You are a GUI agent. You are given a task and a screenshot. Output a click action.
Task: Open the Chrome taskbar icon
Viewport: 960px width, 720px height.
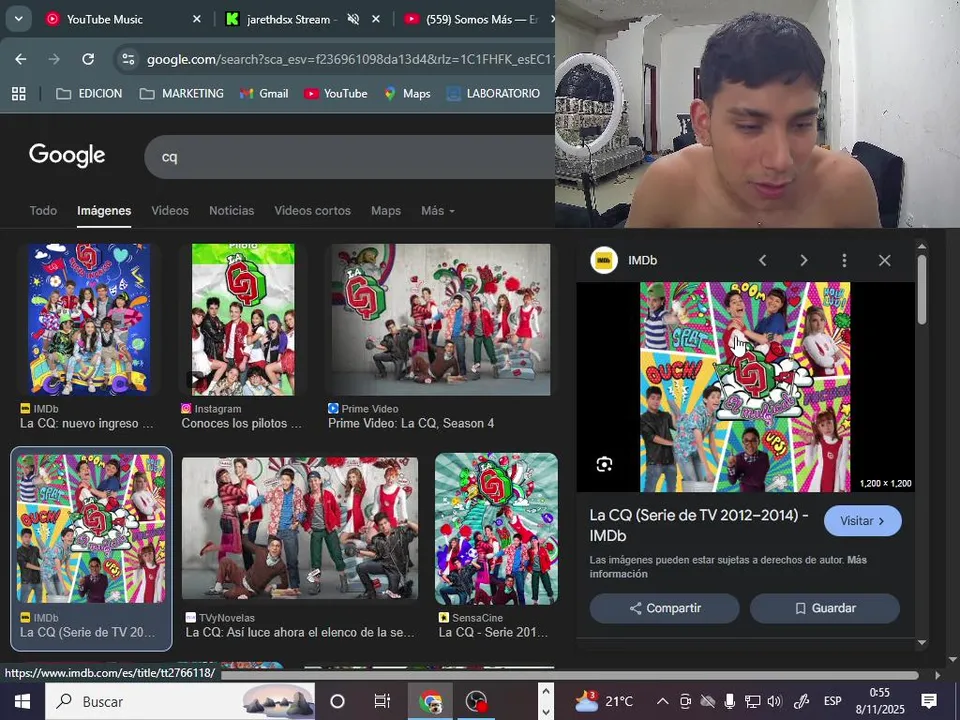click(x=430, y=701)
